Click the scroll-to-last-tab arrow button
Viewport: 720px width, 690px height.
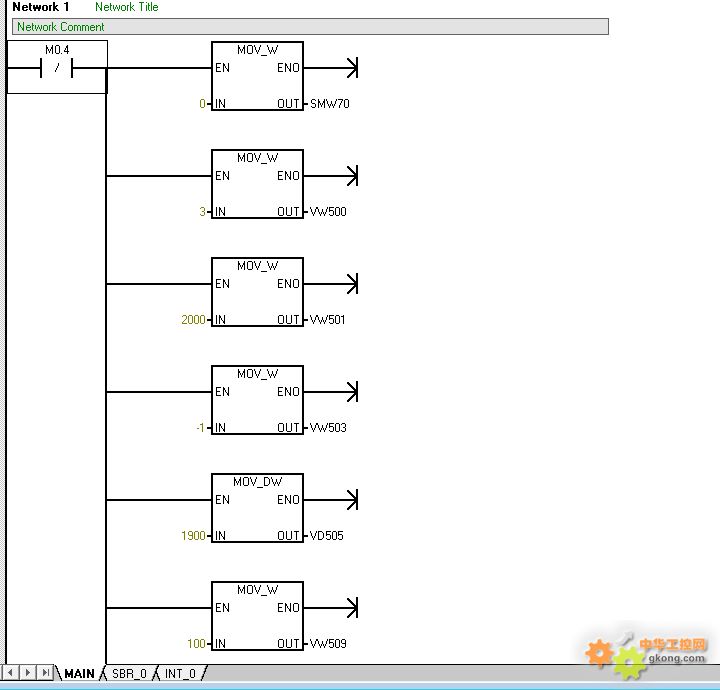[45, 673]
